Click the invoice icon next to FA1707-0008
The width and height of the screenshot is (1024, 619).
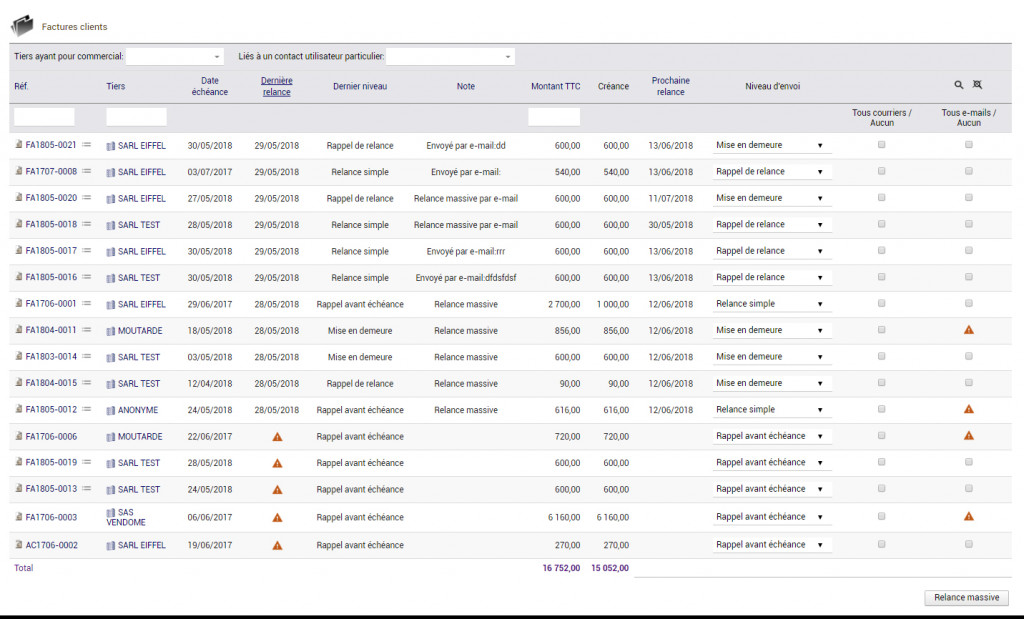(x=19, y=172)
